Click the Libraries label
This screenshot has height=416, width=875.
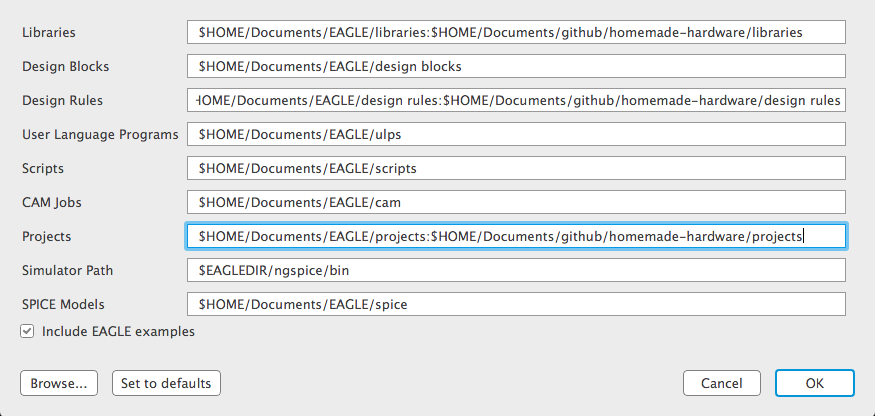(x=49, y=32)
